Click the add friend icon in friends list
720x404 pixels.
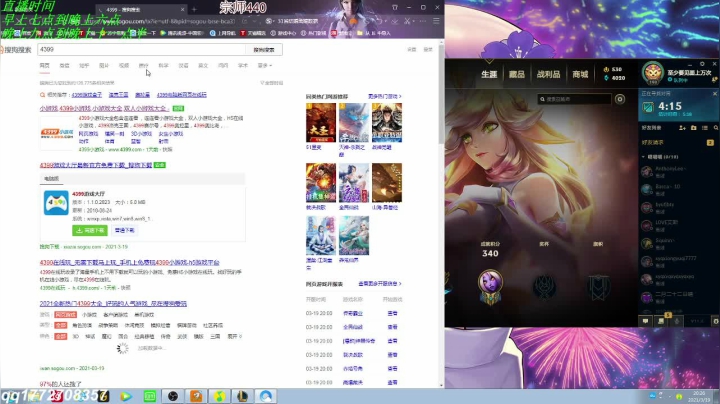(682, 128)
